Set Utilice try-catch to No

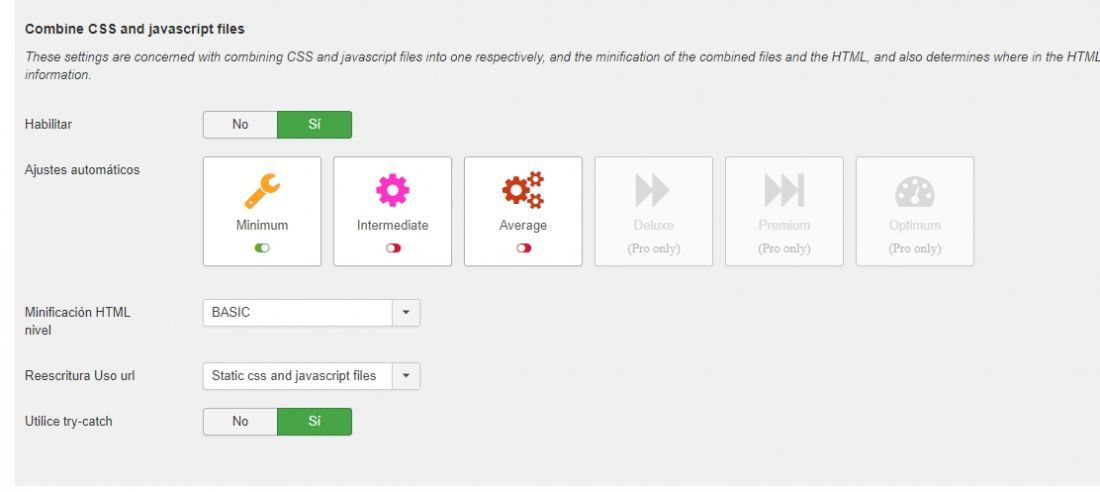click(240, 422)
